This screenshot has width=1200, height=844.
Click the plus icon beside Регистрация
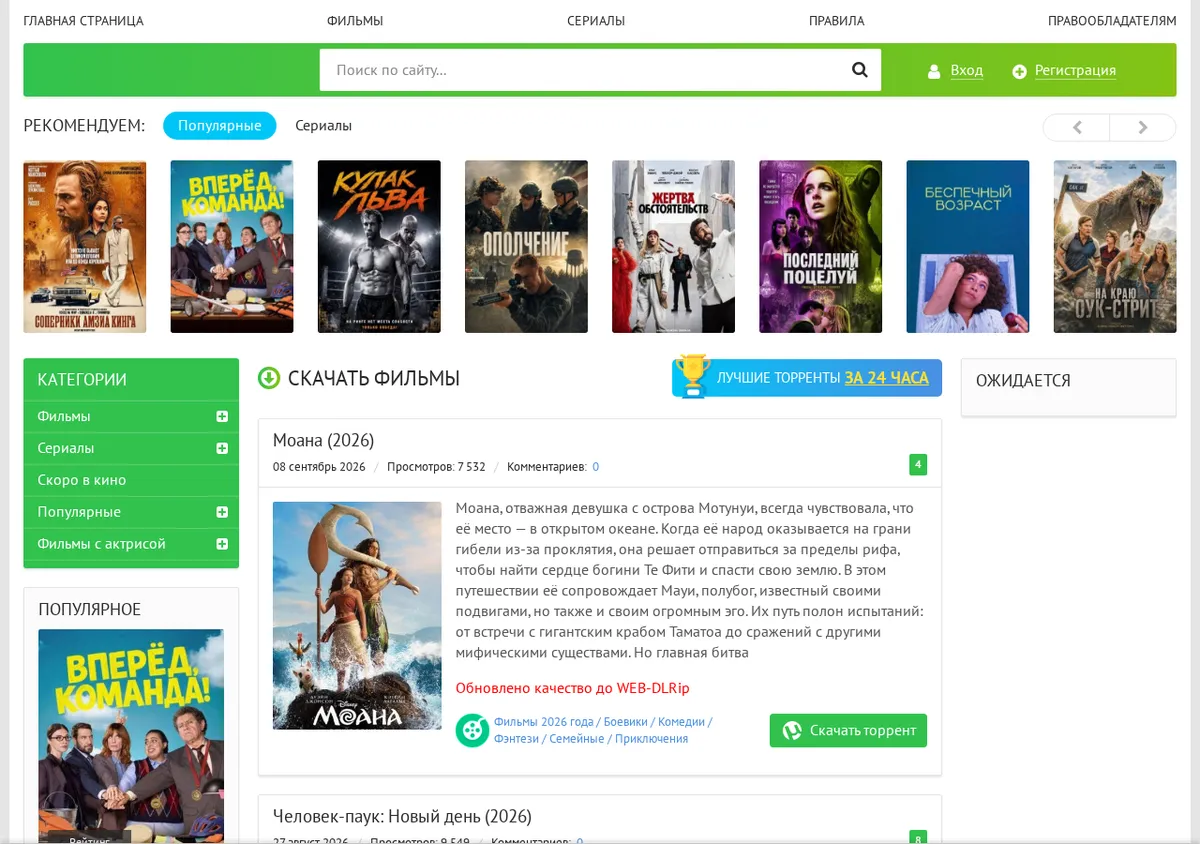click(1019, 71)
